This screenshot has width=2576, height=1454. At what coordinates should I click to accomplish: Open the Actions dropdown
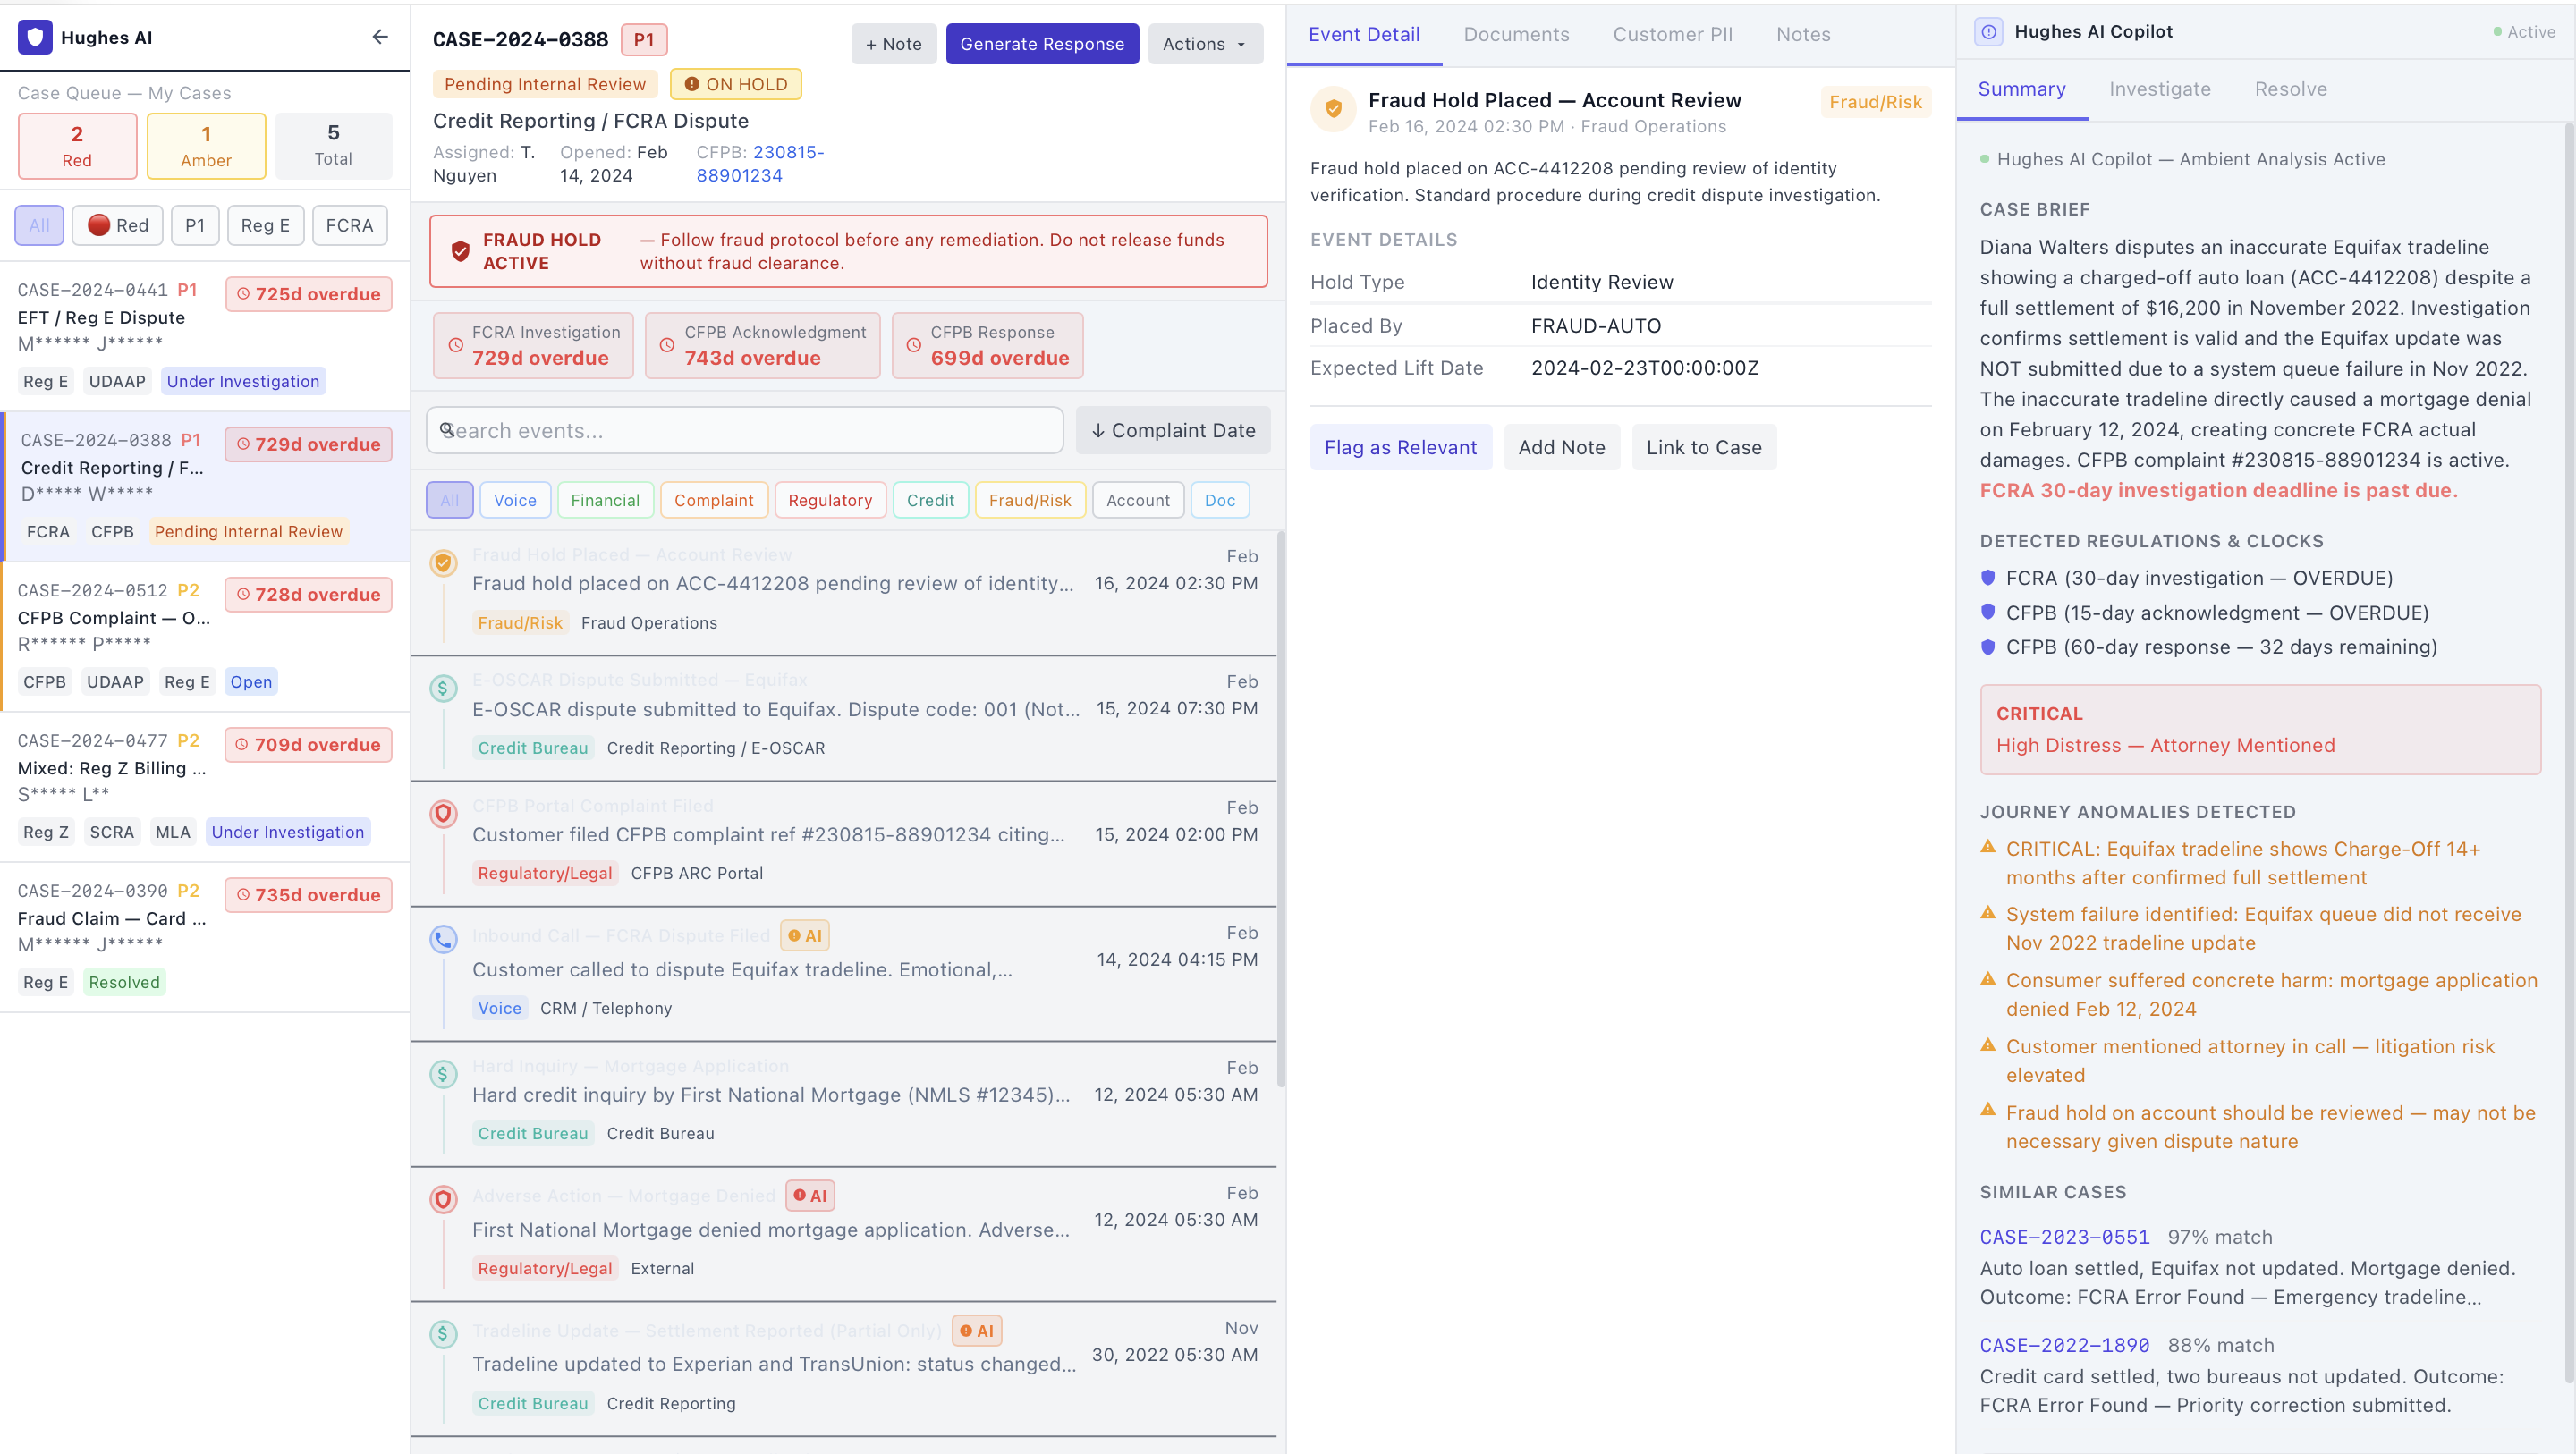coord(1204,43)
